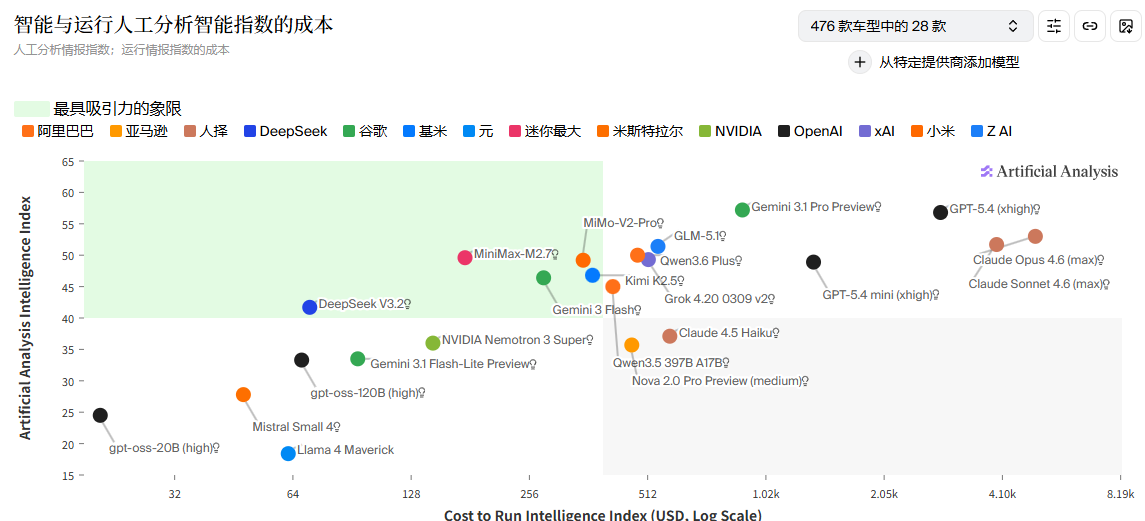Click the Gemini 3.1 Pro Preview data point

tap(742, 210)
